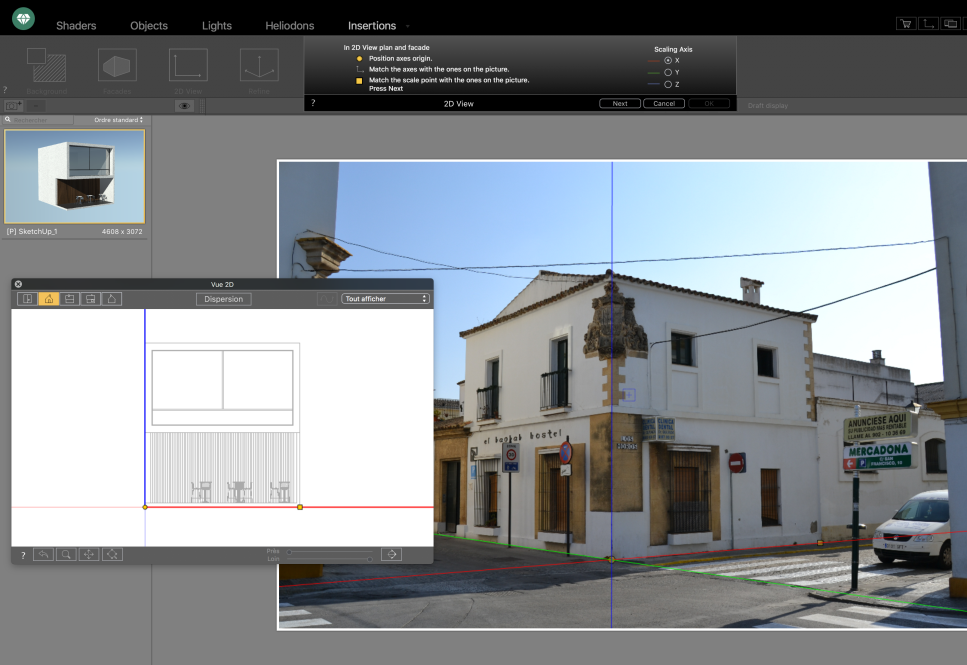The height and width of the screenshot is (665, 967).
Task: Click the "Match the scale point" instruction
Action: 449,80
